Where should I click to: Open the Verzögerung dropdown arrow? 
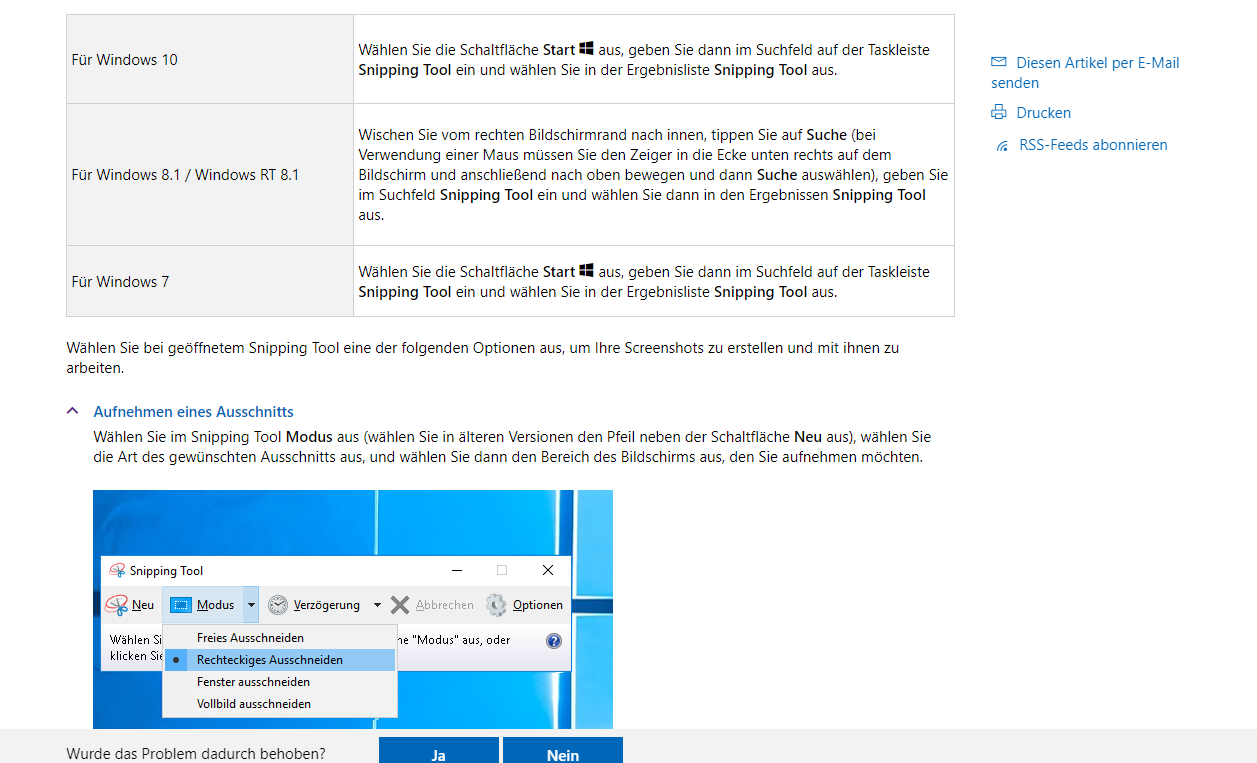(377, 605)
